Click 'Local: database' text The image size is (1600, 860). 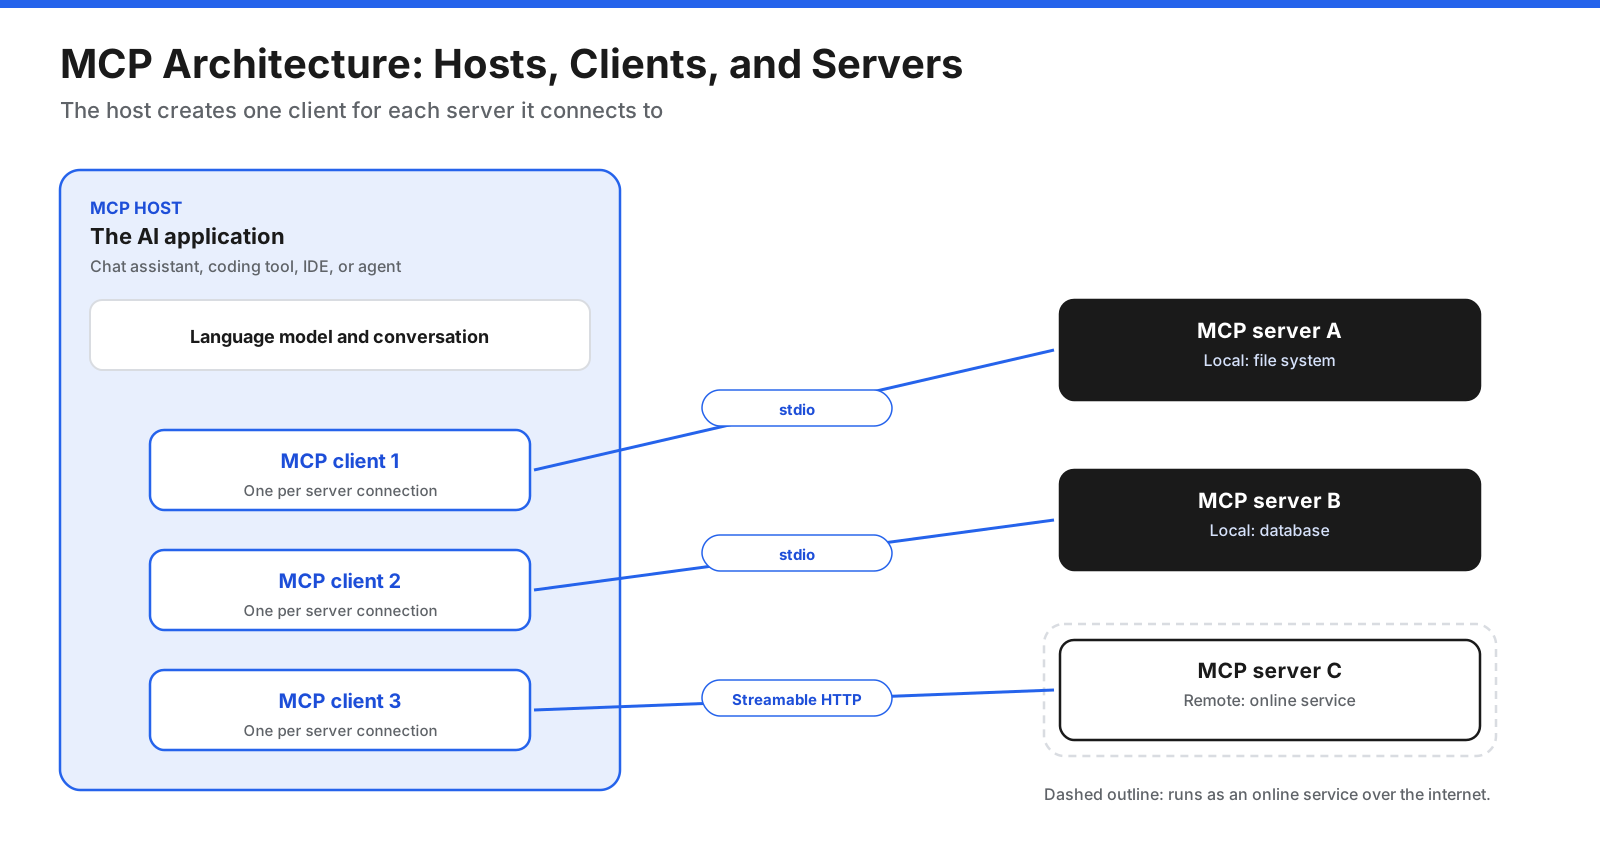[1269, 531]
